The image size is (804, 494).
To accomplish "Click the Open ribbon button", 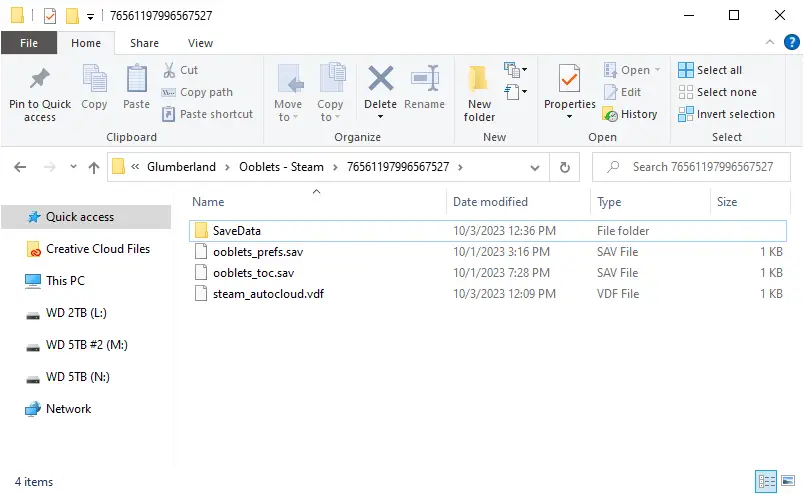I will pos(632,70).
